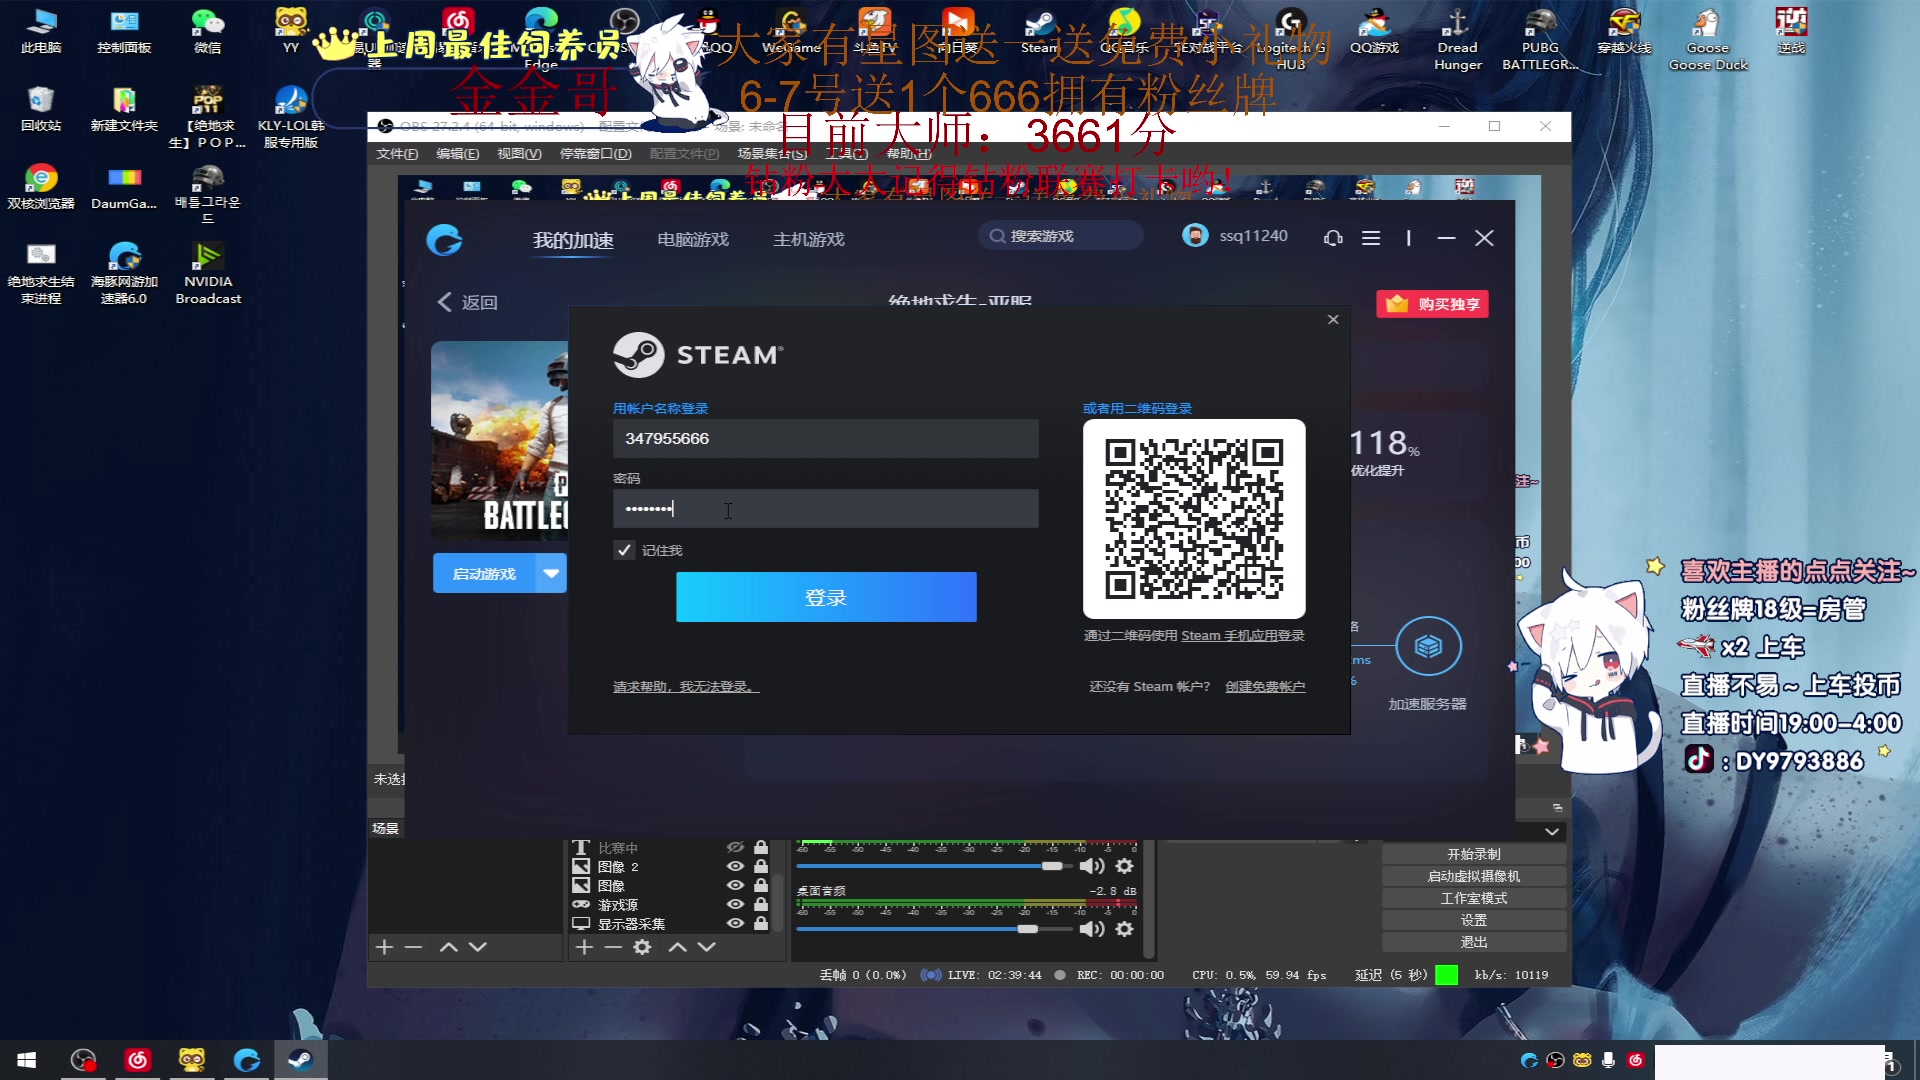1920x1080 pixels.
Task: Click the 登录 button on Steam login
Action: 825,597
